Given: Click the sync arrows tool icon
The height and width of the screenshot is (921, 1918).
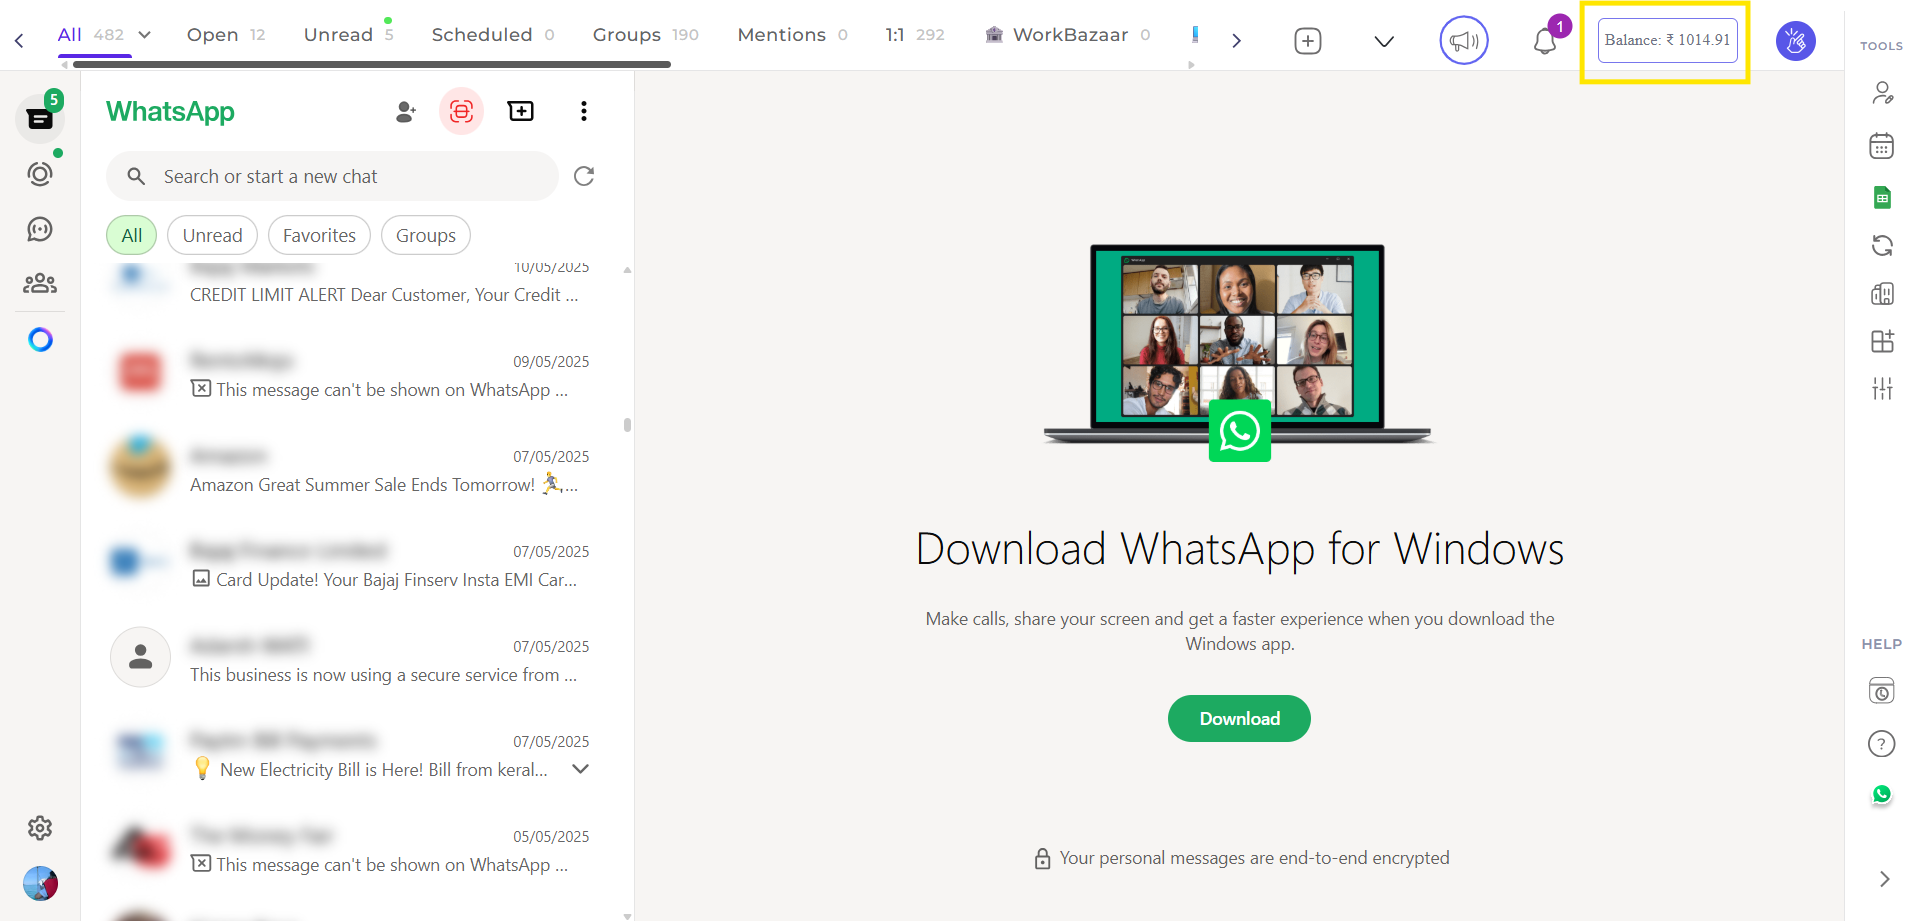Looking at the screenshot, I should [x=1882, y=245].
